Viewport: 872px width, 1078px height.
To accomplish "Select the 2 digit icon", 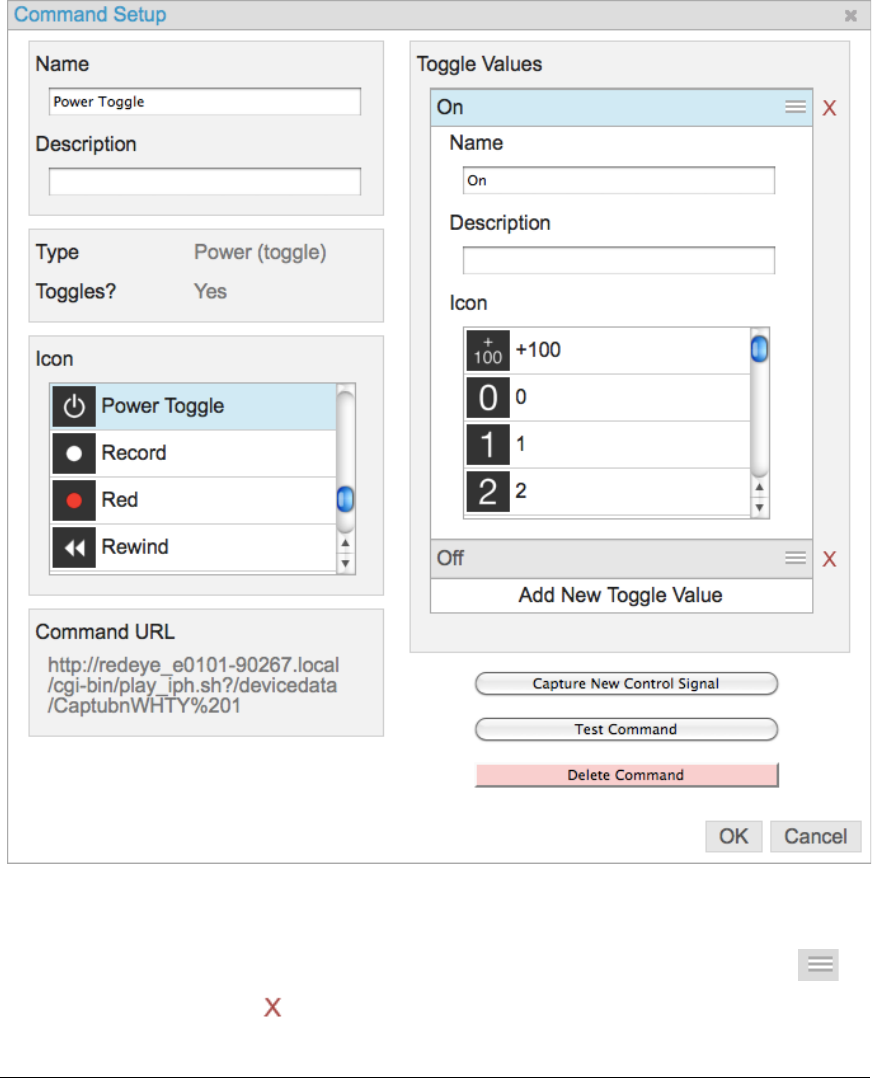I will pyautogui.click(x=607, y=492).
